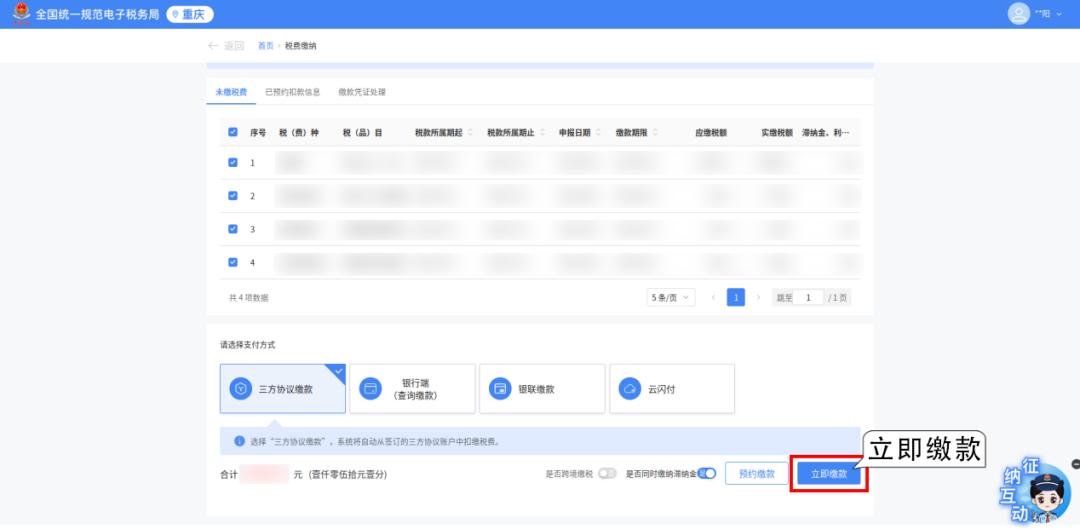Toggle the 是否同时缴纳滞纳金 switch
Screen dimensions: 1080x529
tap(707, 474)
